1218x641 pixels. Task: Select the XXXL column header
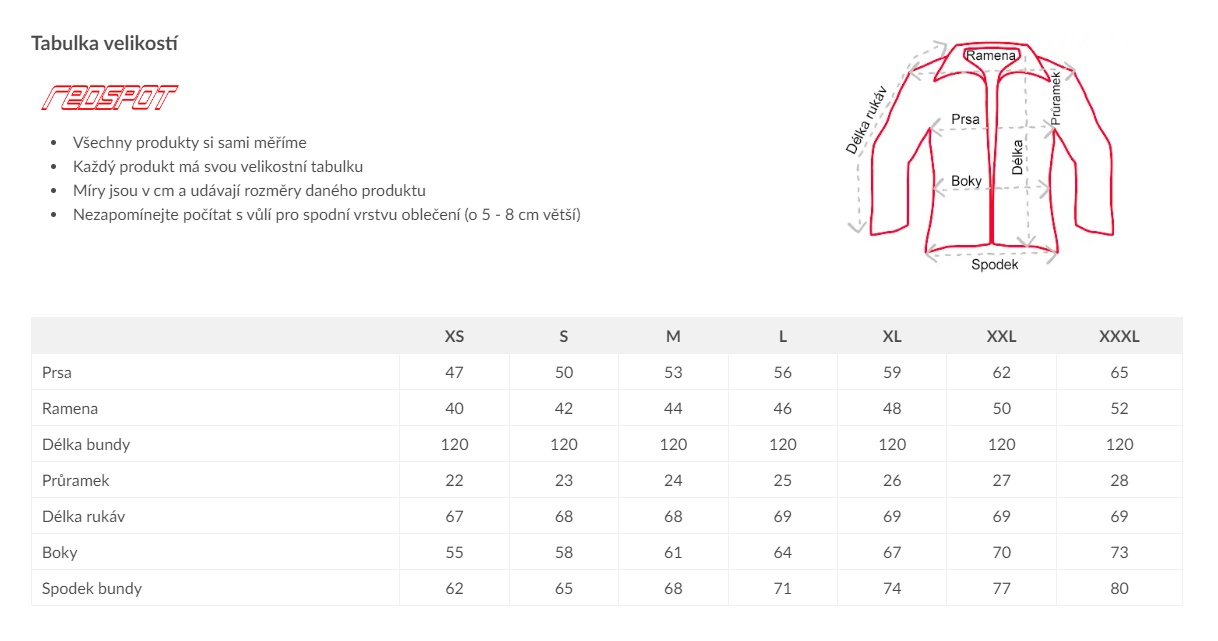1119,336
